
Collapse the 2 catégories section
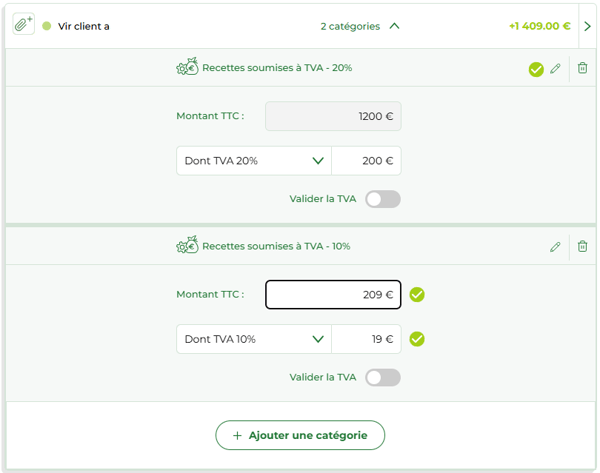click(394, 26)
